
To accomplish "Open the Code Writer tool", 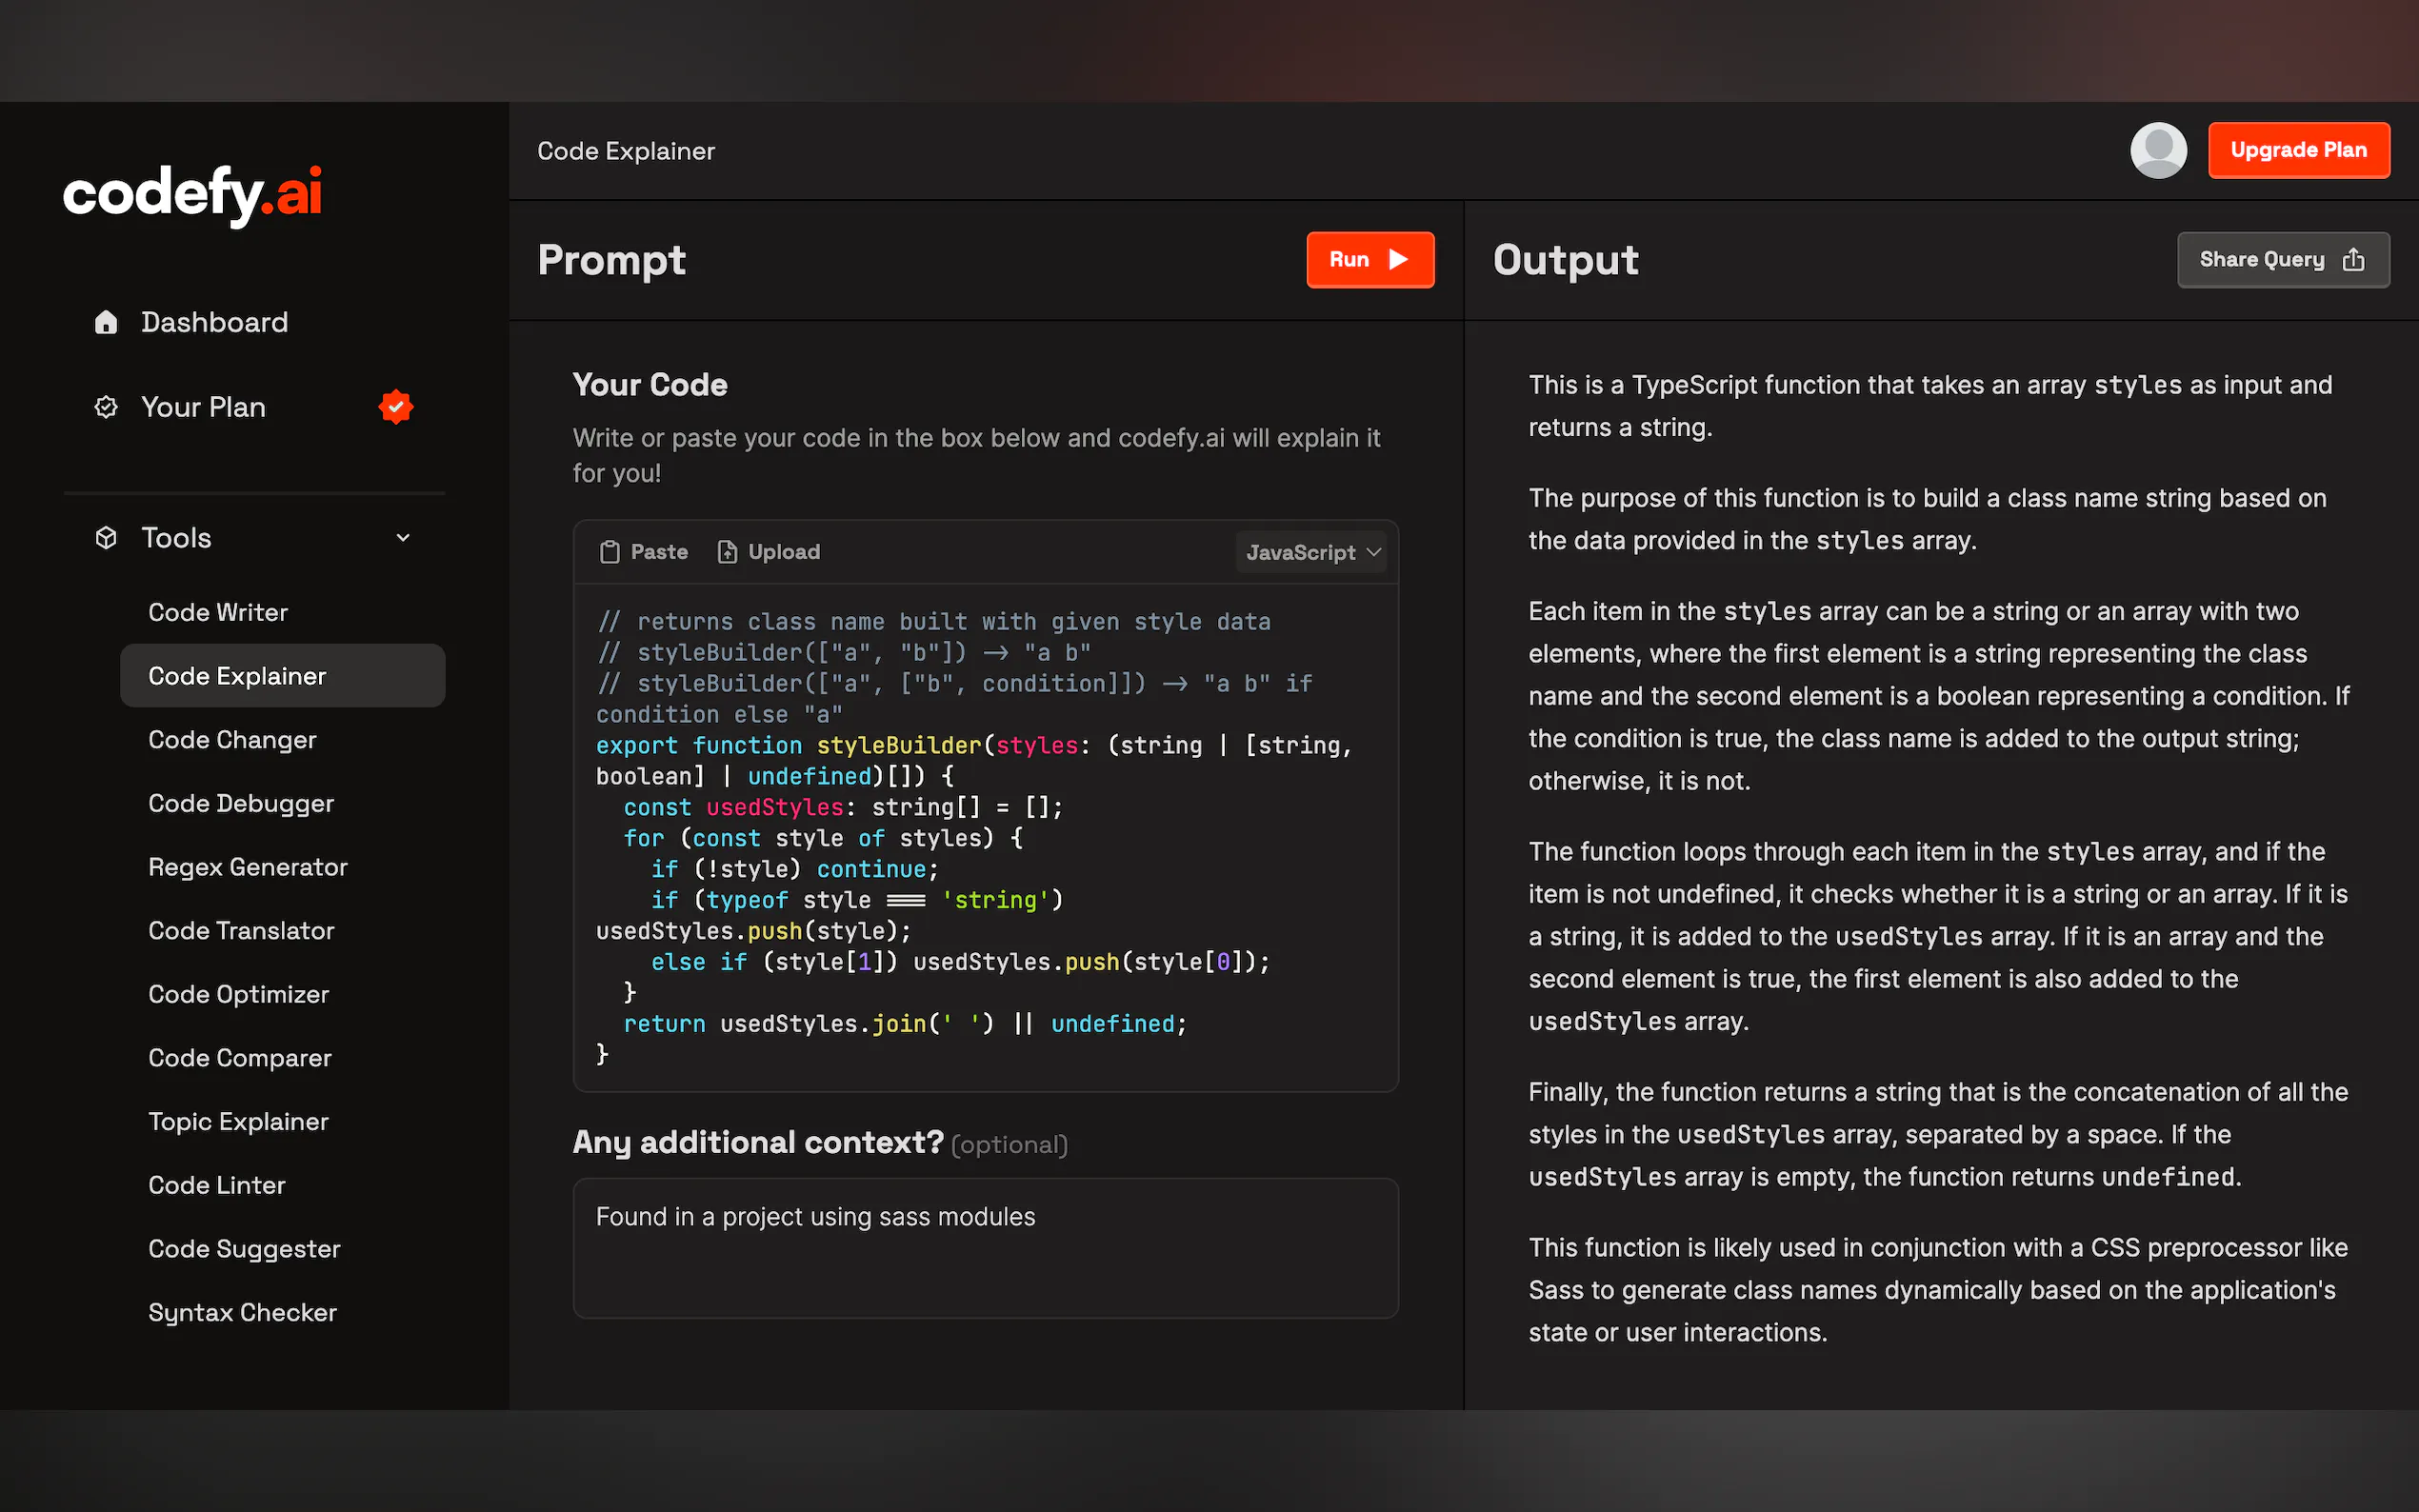I will 218,612.
